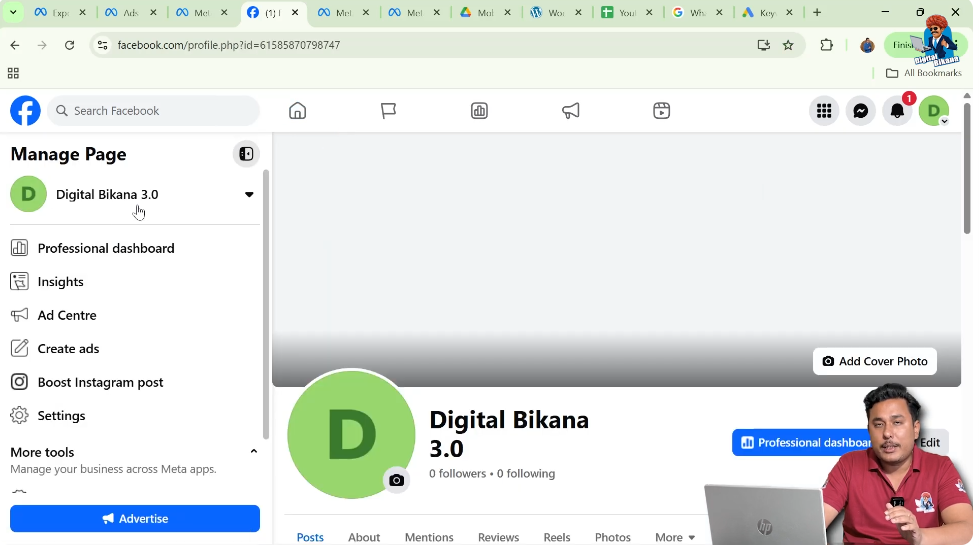Open Settings text in the sidebar
The image size is (979, 546).
click(61, 415)
